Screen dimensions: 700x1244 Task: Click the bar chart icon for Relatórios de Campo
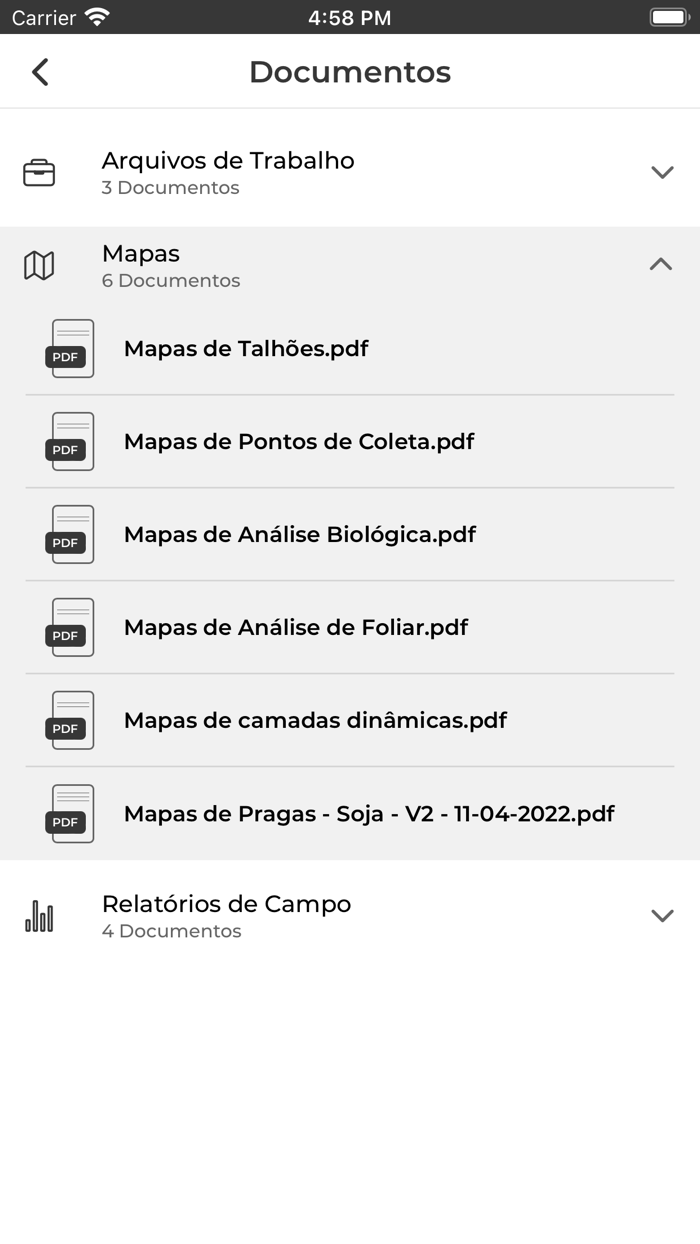tap(38, 915)
